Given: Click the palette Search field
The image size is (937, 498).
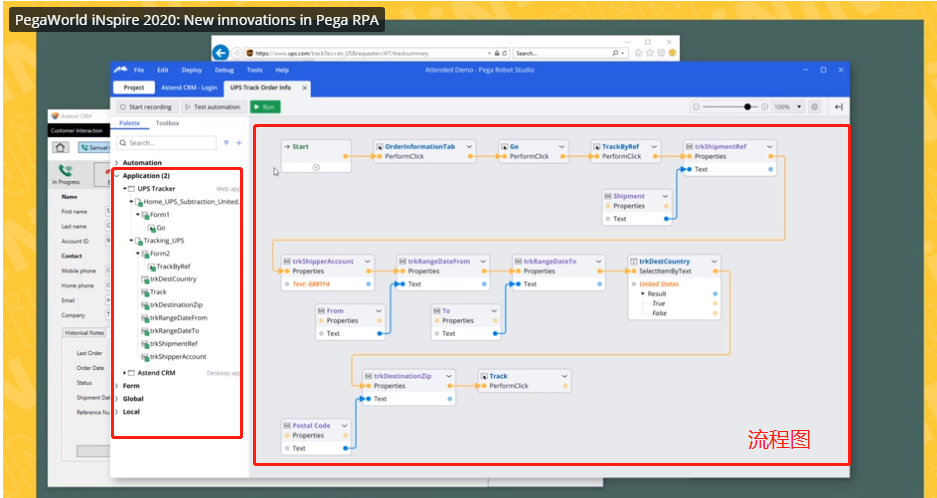Looking at the screenshot, I should [x=166, y=143].
